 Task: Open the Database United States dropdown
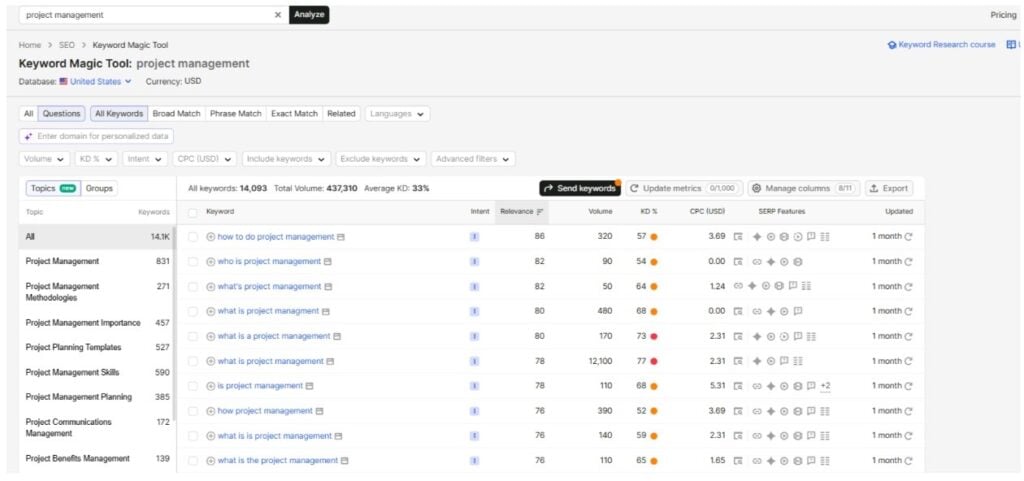[x=95, y=82]
